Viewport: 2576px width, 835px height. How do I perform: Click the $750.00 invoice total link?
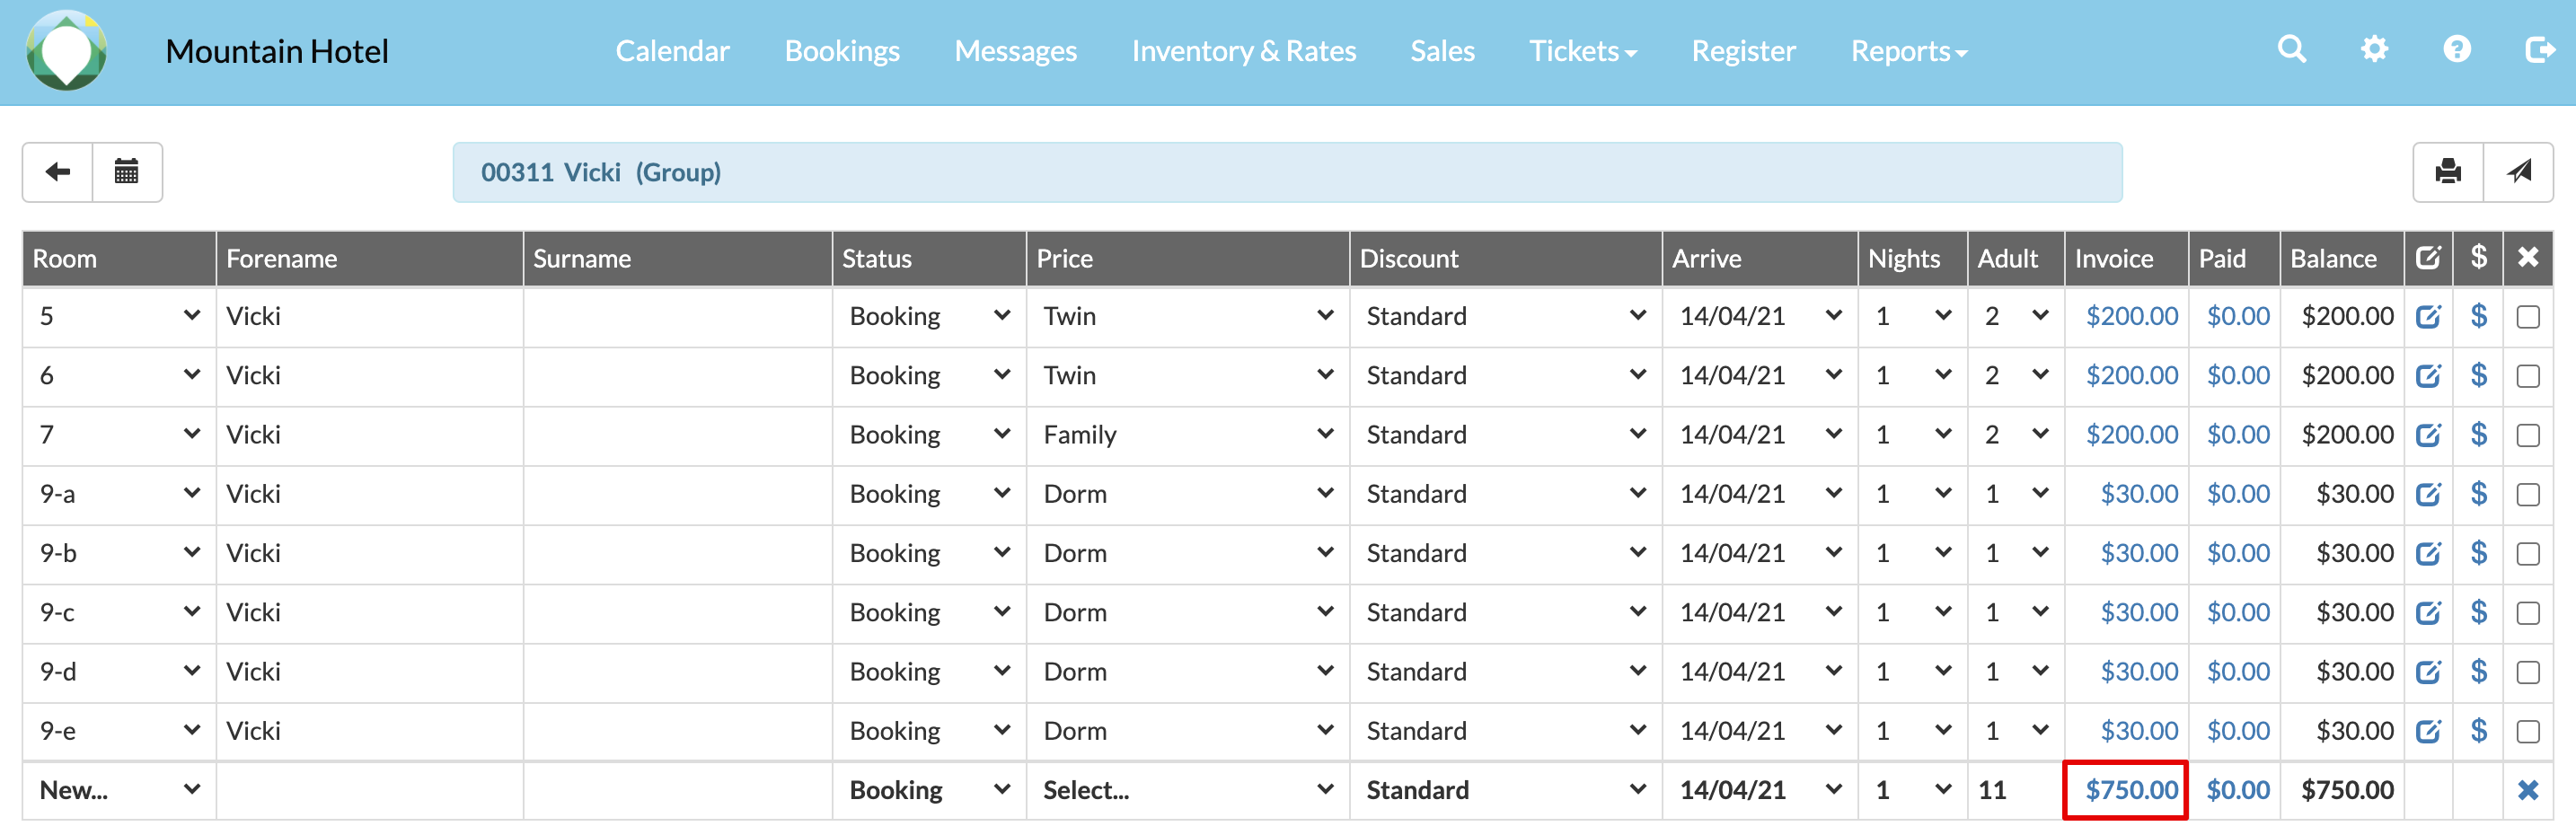2130,790
